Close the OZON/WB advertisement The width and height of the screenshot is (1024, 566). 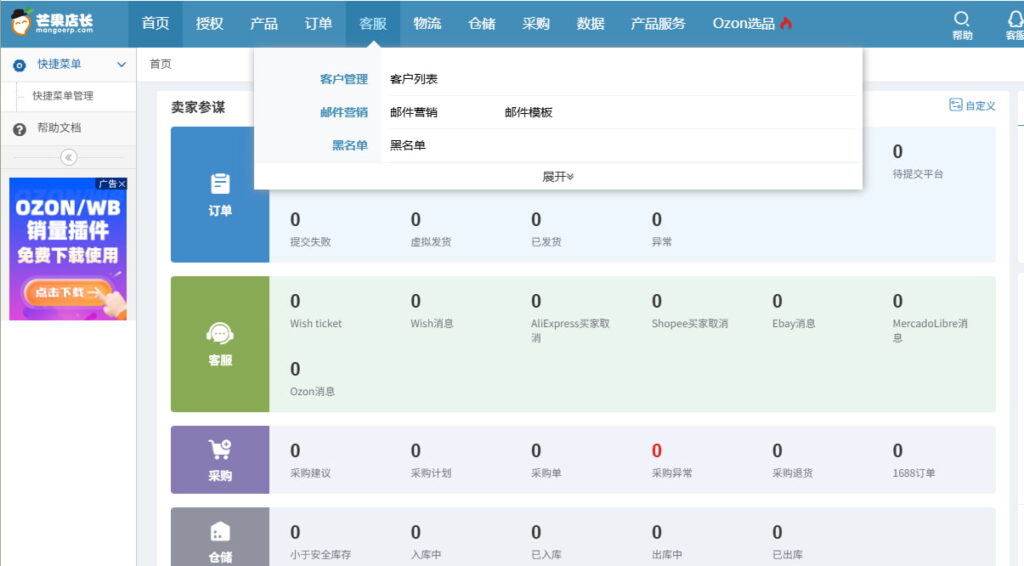[122, 184]
